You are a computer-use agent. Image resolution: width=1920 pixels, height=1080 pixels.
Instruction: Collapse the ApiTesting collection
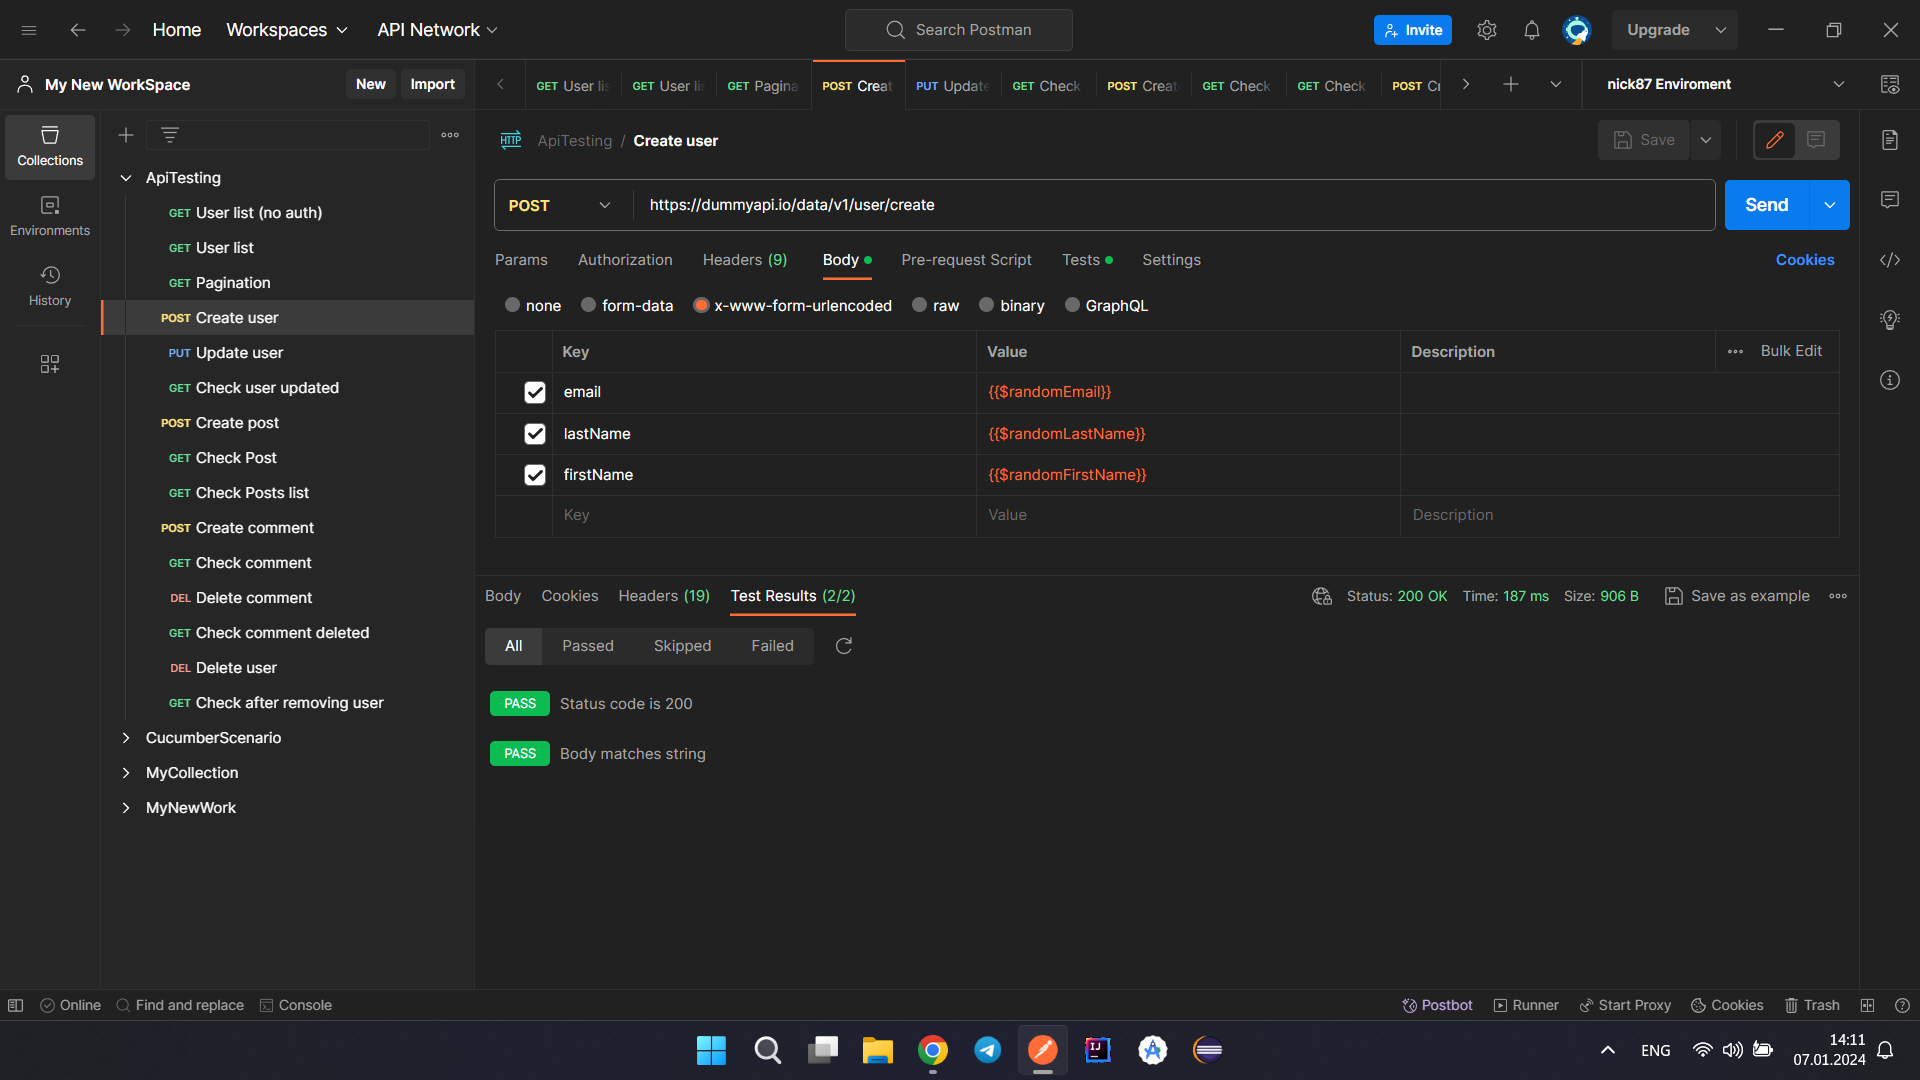126,178
